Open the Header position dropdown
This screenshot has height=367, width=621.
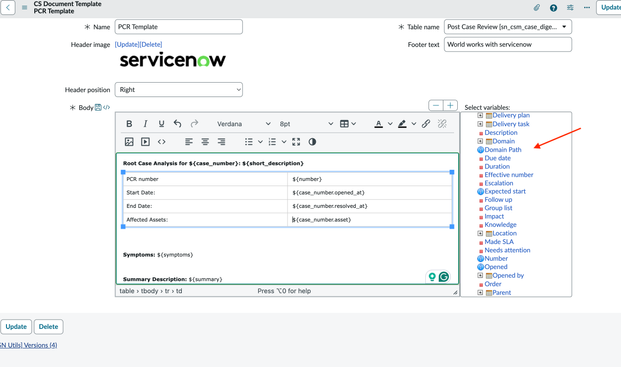point(179,89)
